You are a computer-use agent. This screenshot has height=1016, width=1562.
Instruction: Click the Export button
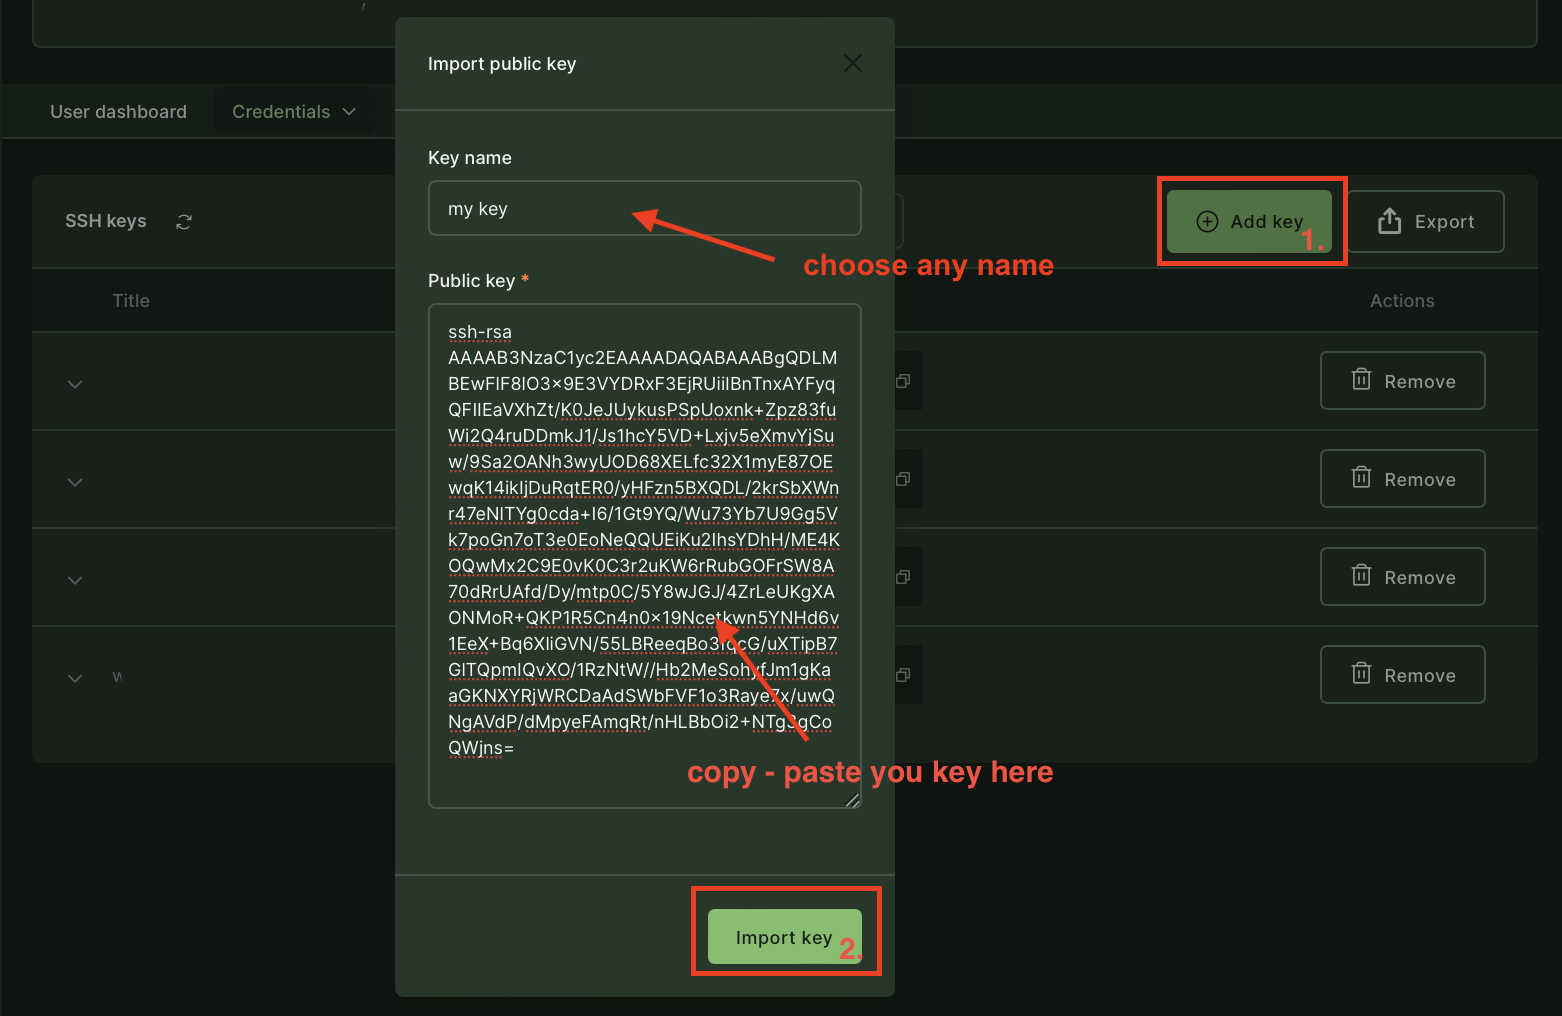(1426, 221)
